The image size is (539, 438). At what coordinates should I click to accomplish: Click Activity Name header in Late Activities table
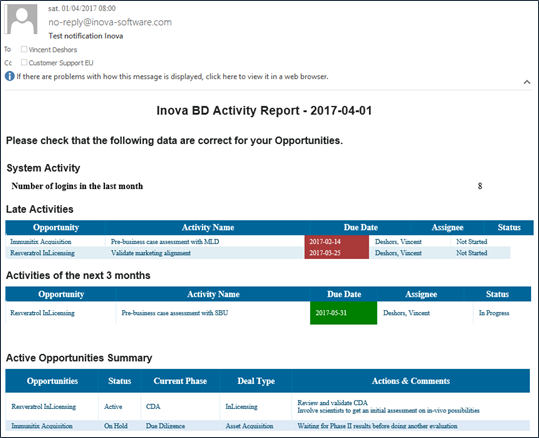coord(208,227)
